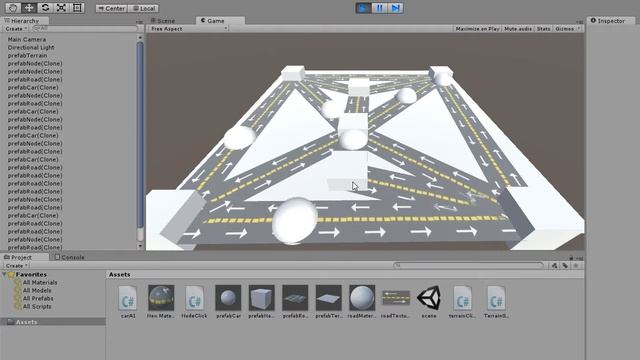Toggle handle rotation Local button
Viewport: 640px width, 360px height.
143,8
